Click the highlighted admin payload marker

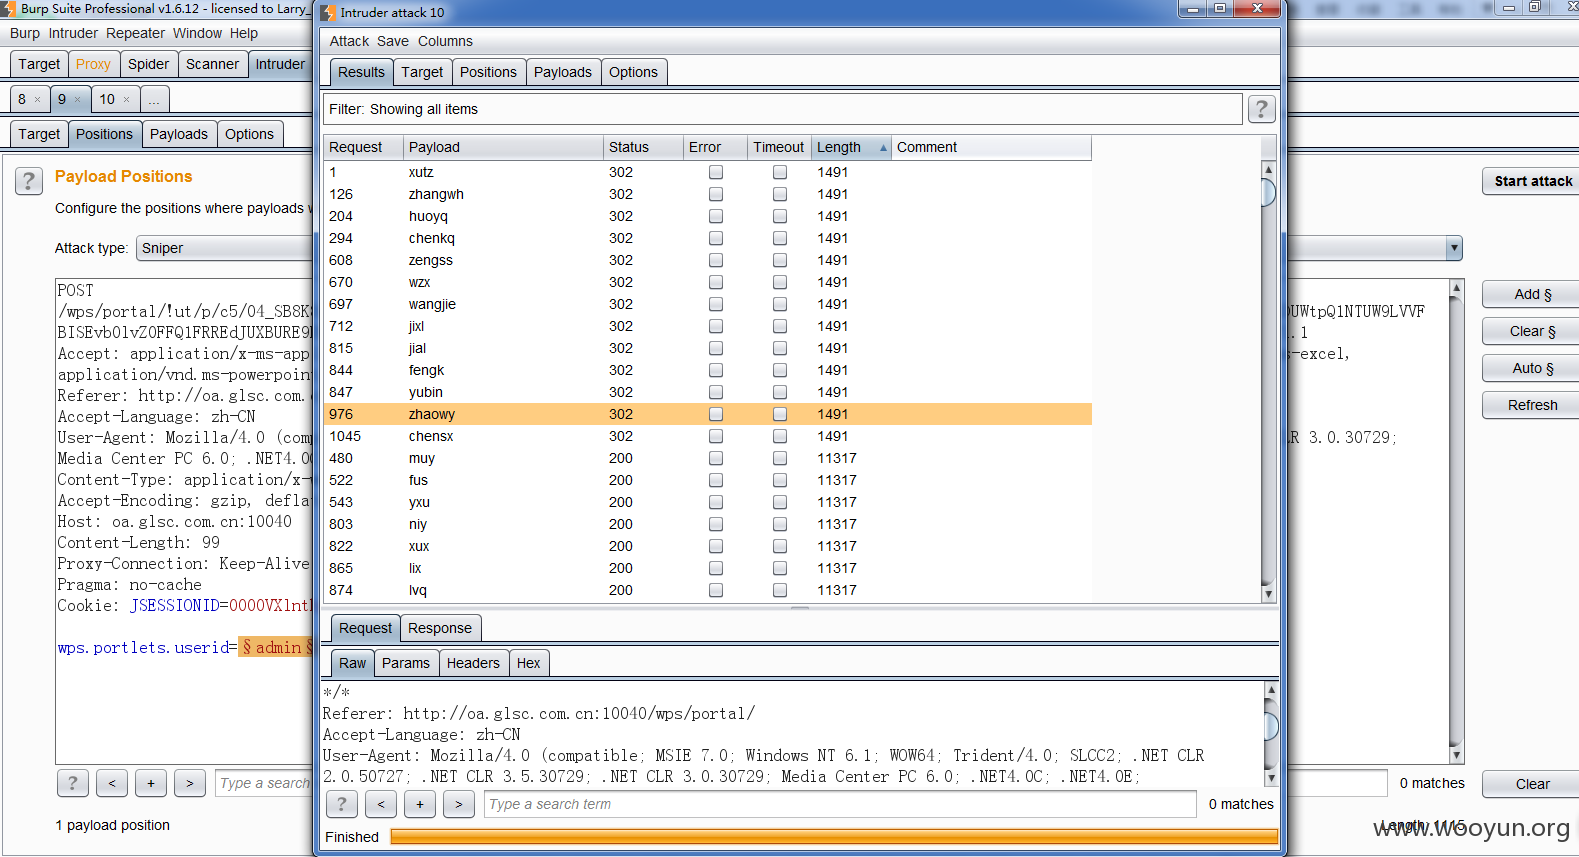pyautogui.click(x=277, y=647)
